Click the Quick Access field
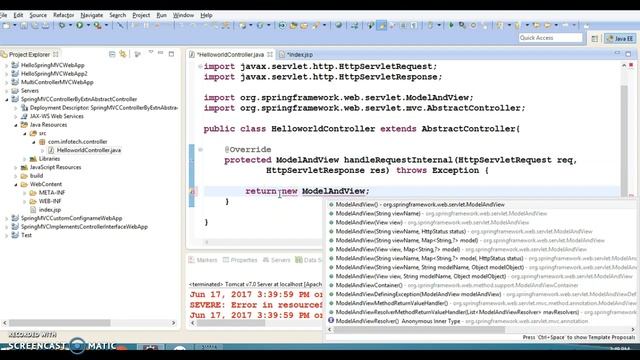The width and height of the screenshot is (640, 360). (x=550, y=38)
